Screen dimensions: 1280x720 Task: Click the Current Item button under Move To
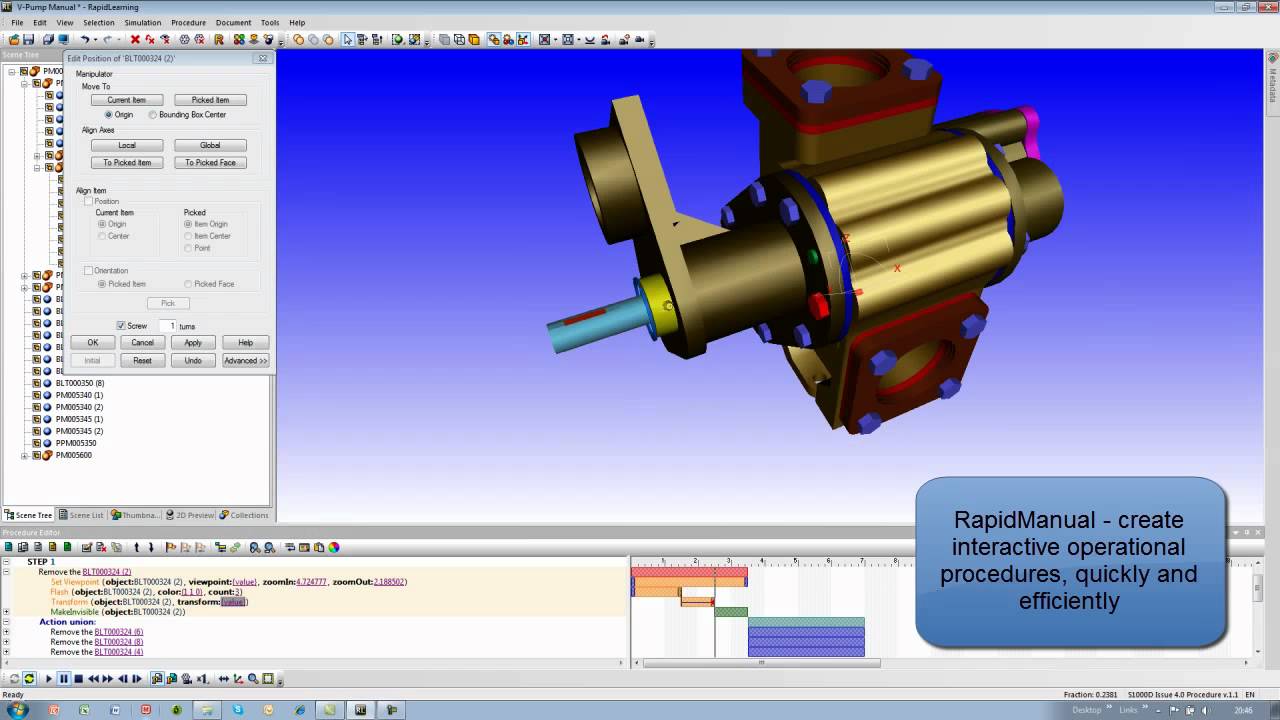tap(127, 100)
